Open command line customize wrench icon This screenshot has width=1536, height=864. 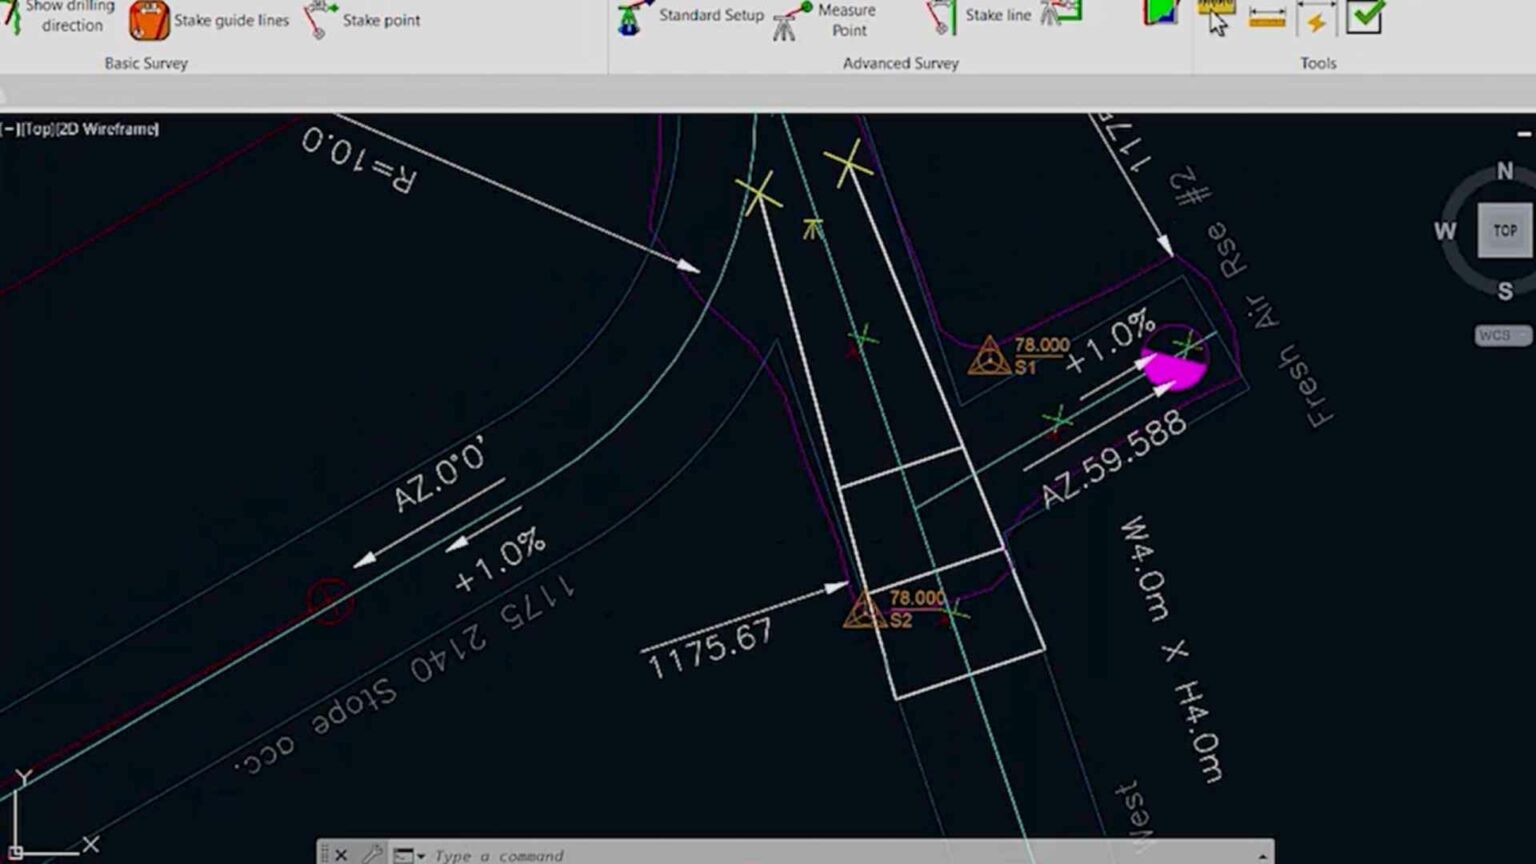click(x=372, y=854)
